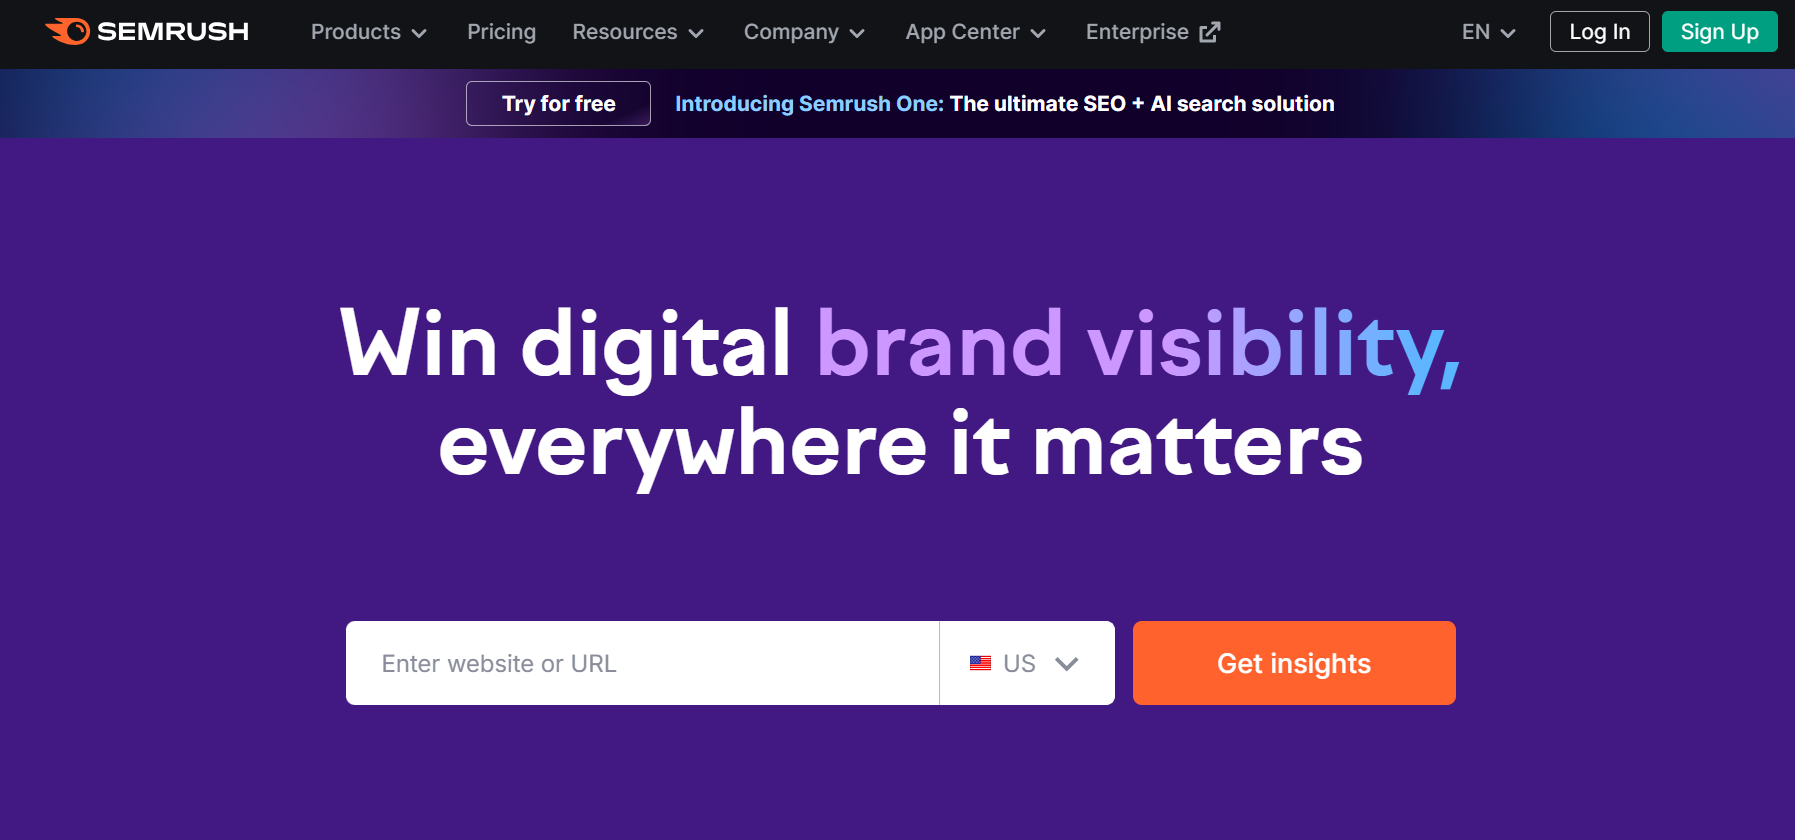
Task: Click the arrow next to US country selector
Action: click(x=1066, y=662)
